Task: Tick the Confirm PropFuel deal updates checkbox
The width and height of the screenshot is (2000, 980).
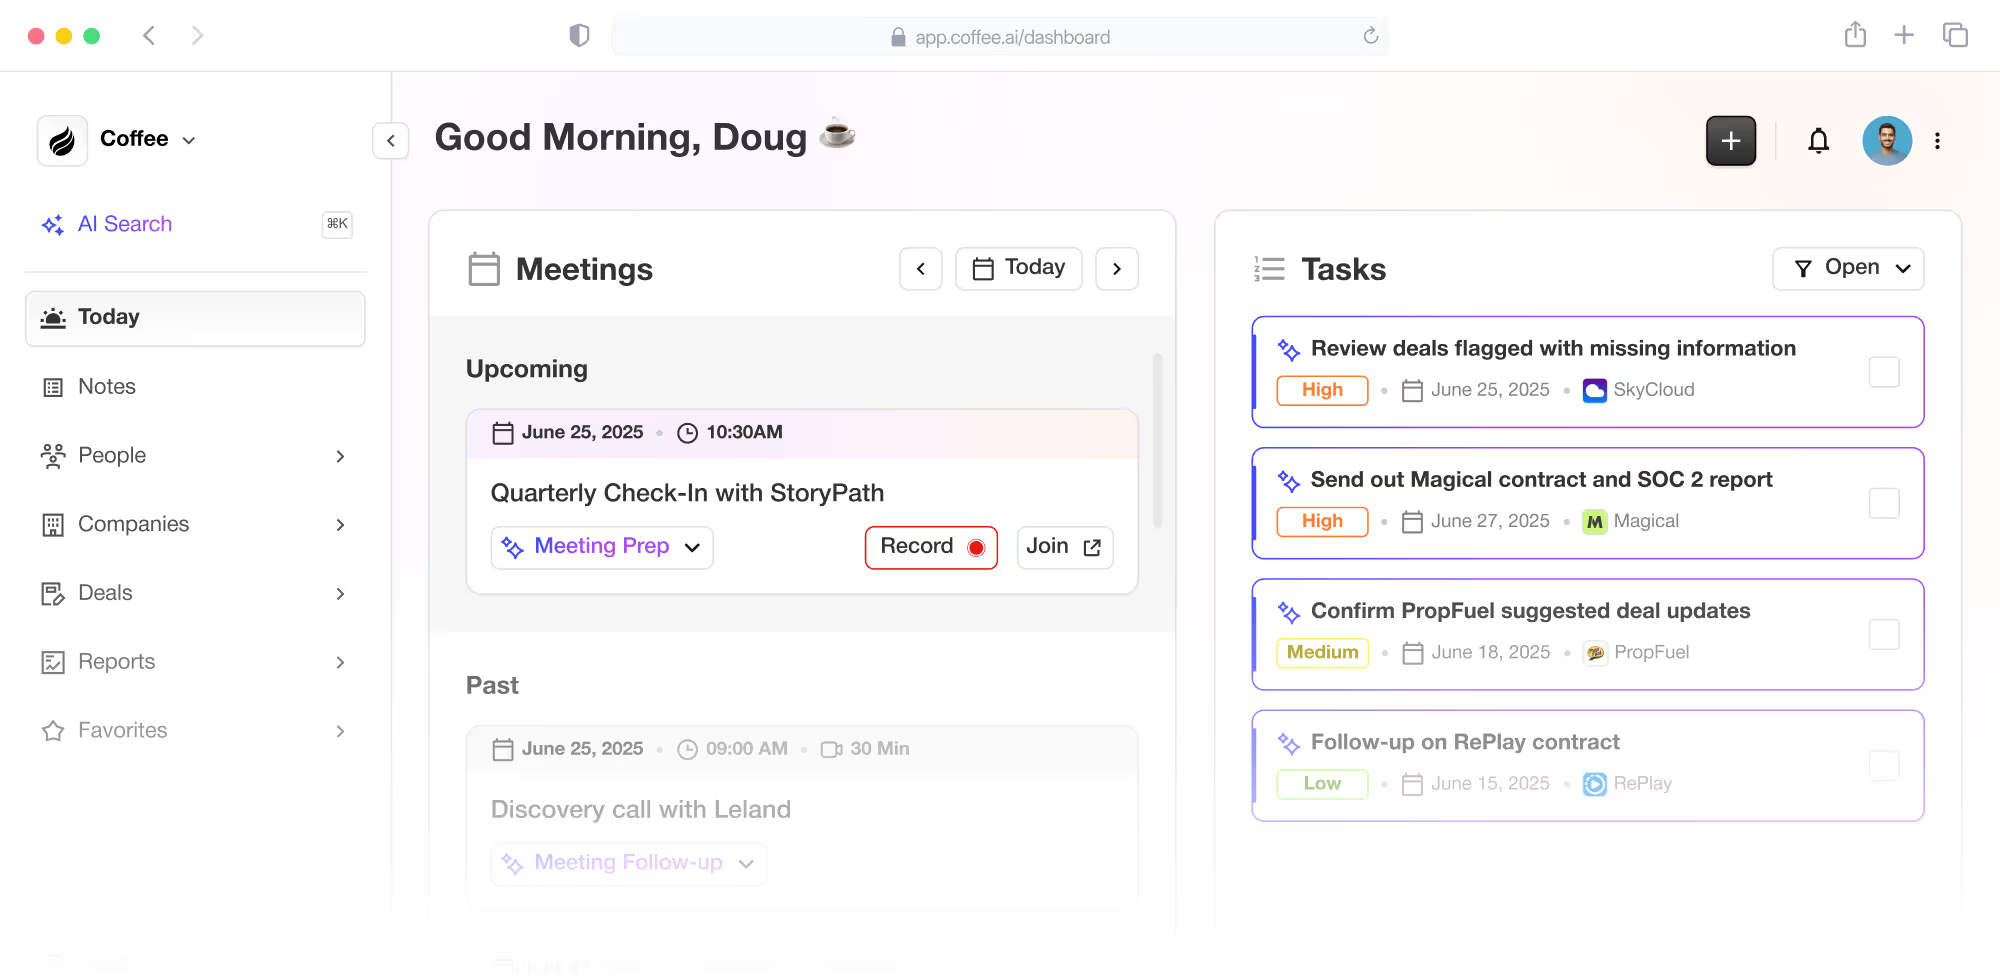Action: 1884,634
